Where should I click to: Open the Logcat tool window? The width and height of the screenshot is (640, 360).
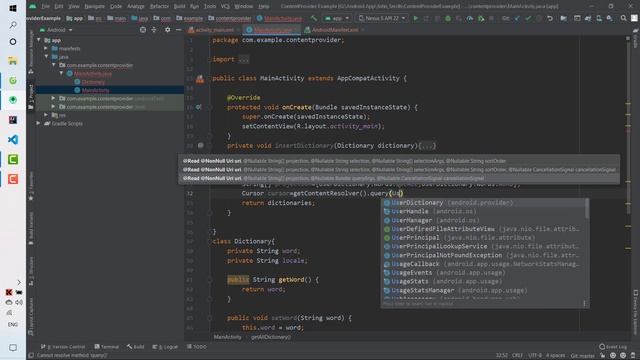[165, 347]
